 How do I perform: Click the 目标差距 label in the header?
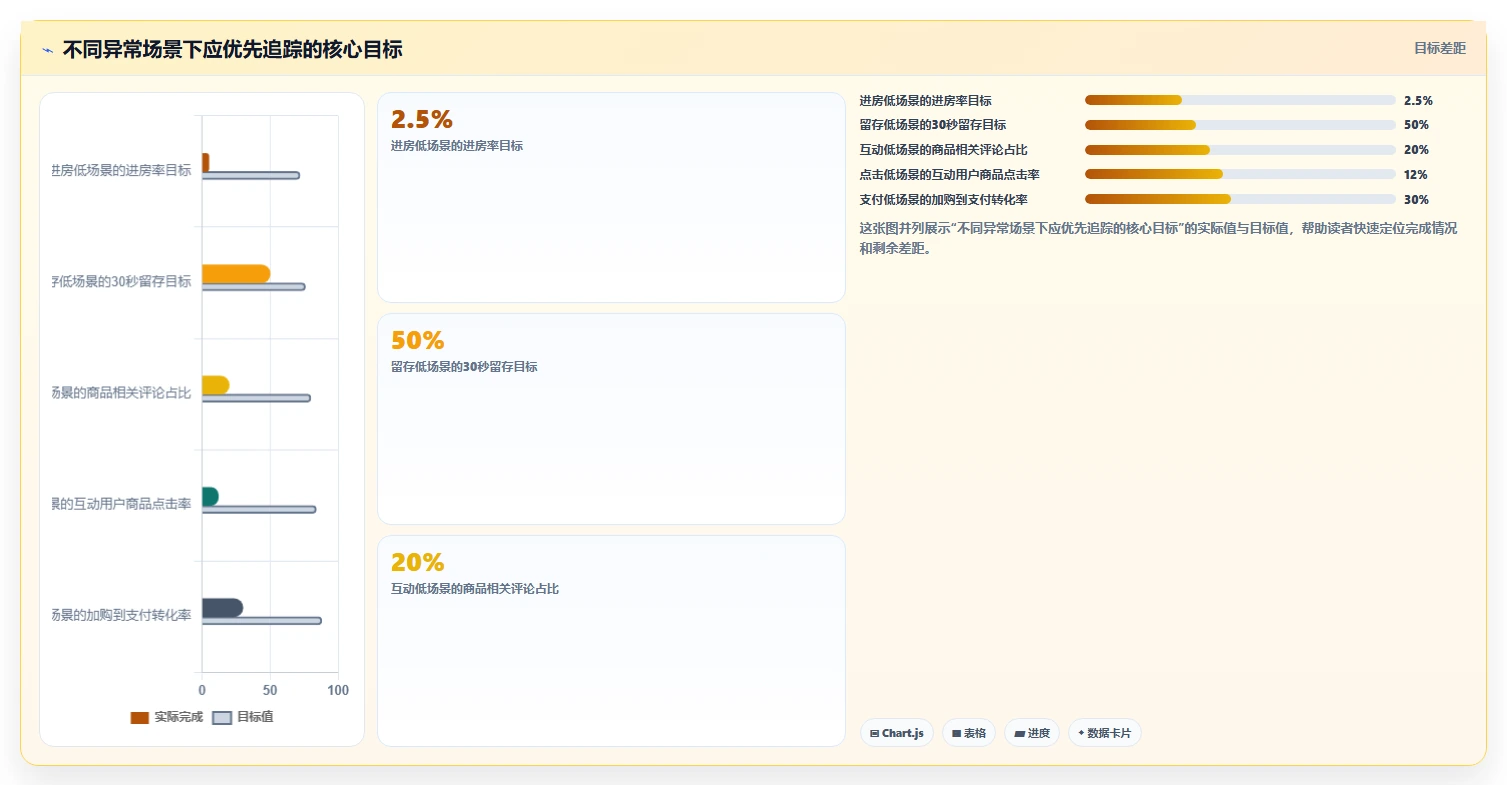1439,48
